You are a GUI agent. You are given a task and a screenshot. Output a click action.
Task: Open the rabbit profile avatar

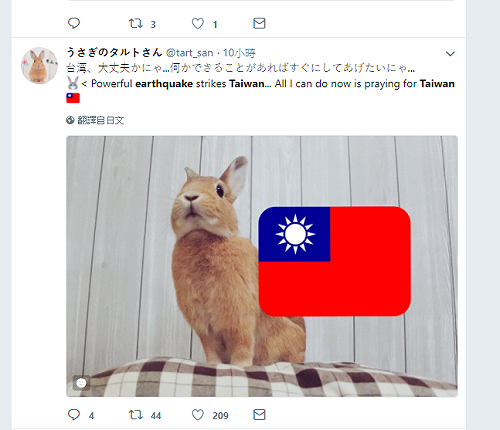[39, 65]
